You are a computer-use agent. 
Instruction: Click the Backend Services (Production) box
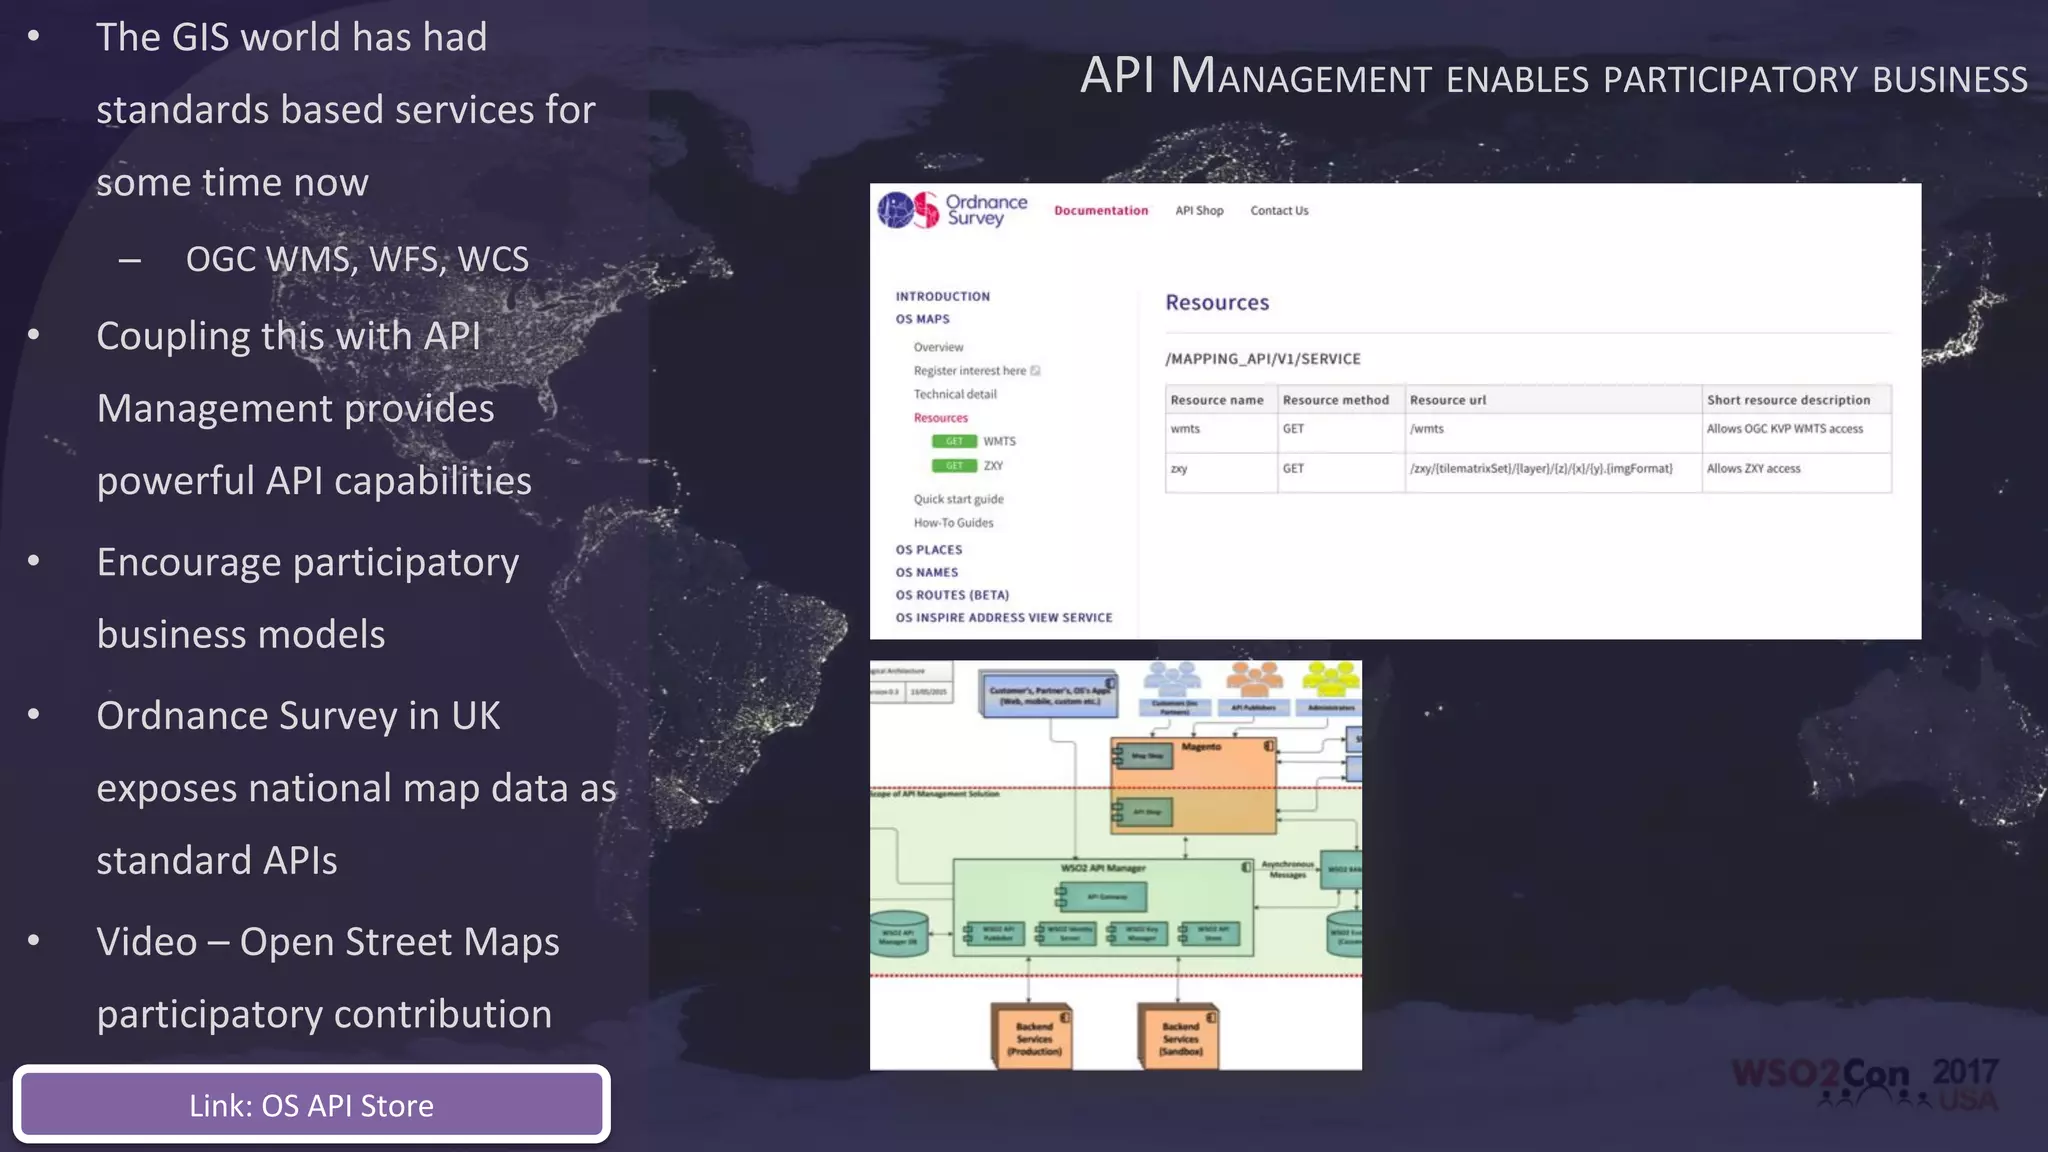[1032, 1038]
